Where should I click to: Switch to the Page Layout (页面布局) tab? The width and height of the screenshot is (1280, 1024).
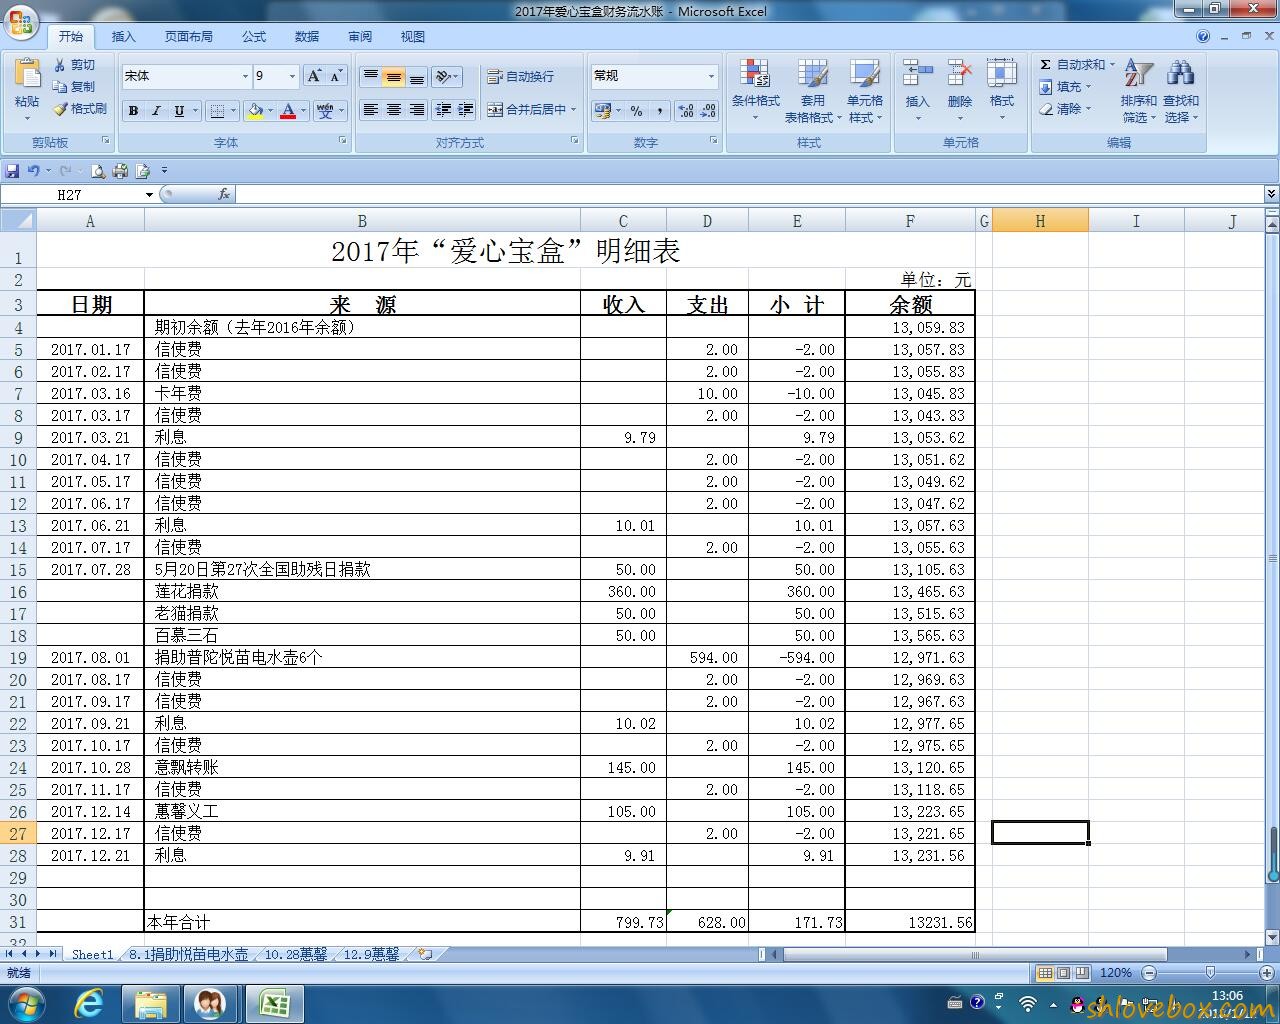[189, 37]
